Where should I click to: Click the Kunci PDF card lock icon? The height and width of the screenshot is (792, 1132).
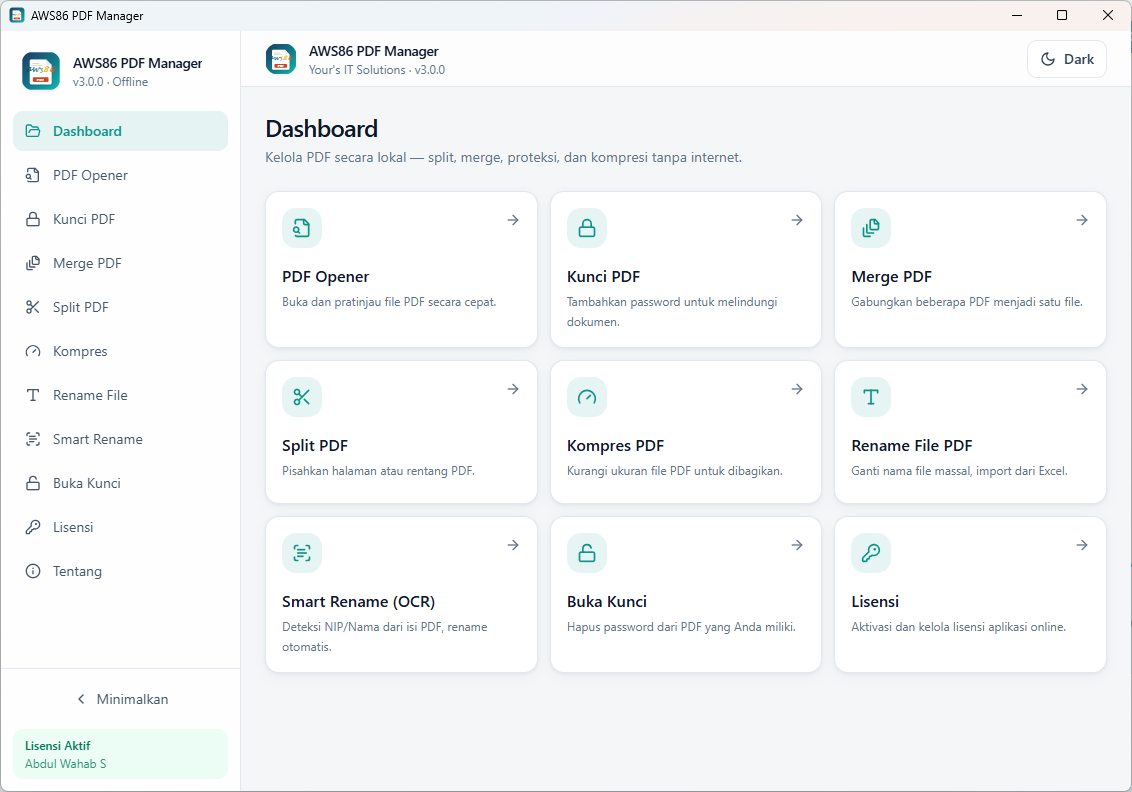587,228
